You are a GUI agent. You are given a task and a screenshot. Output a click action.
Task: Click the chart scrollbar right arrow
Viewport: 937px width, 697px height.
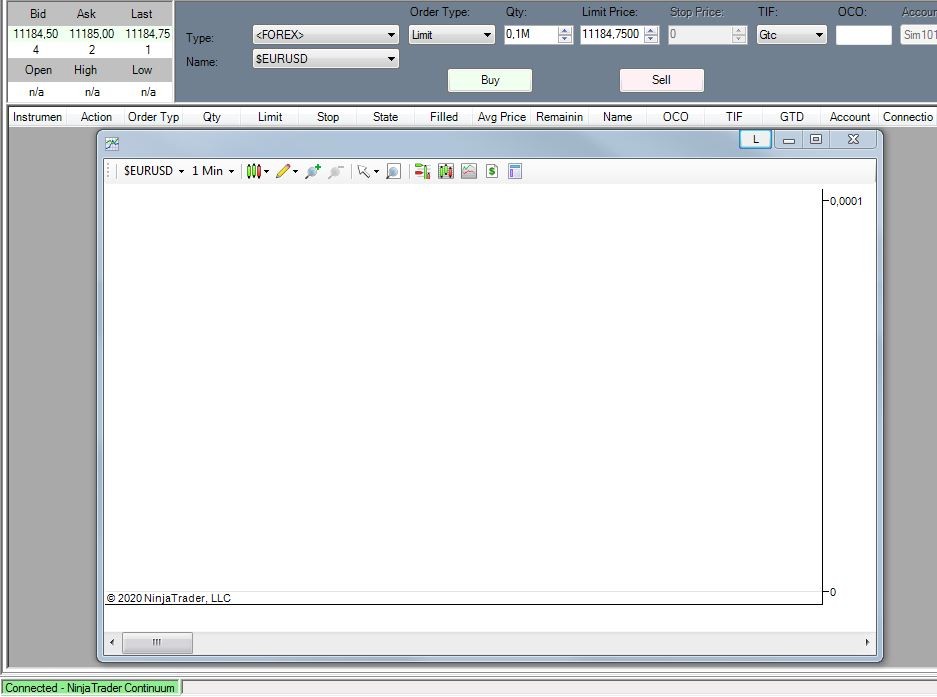[868, 643]
